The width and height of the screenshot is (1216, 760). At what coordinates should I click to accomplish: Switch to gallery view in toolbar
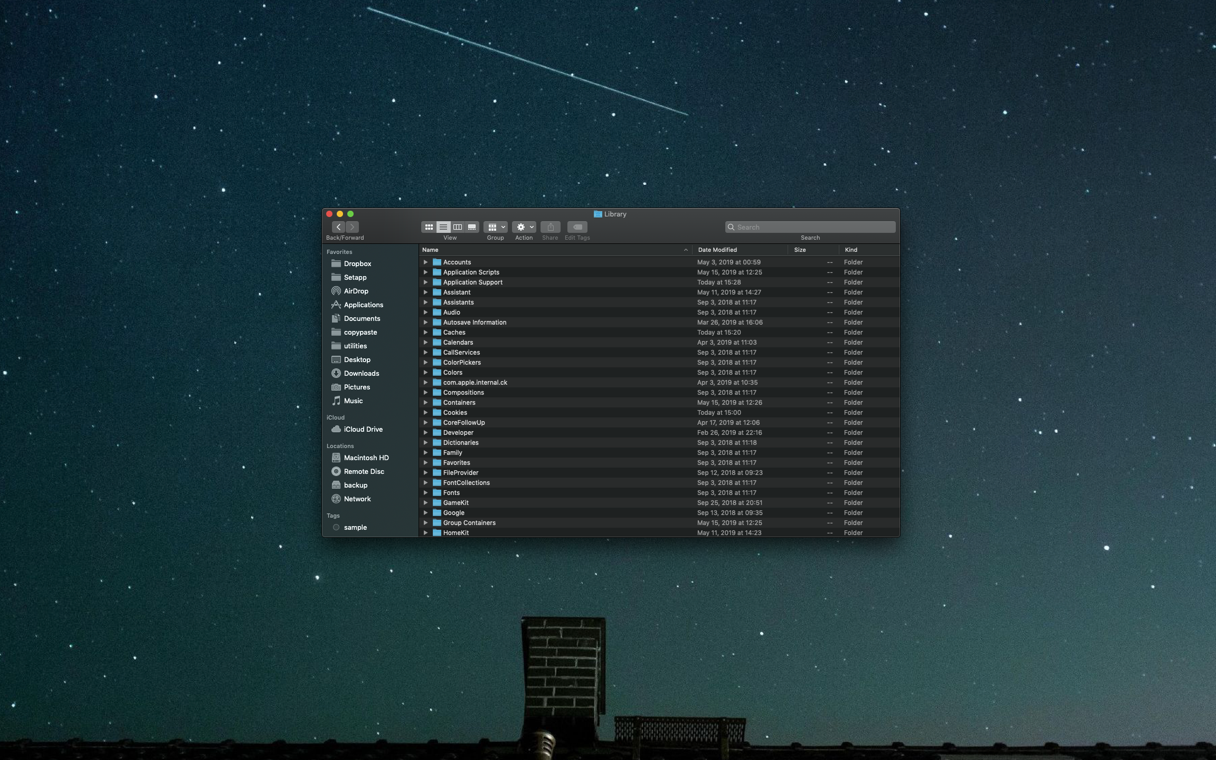click(472, 227)
